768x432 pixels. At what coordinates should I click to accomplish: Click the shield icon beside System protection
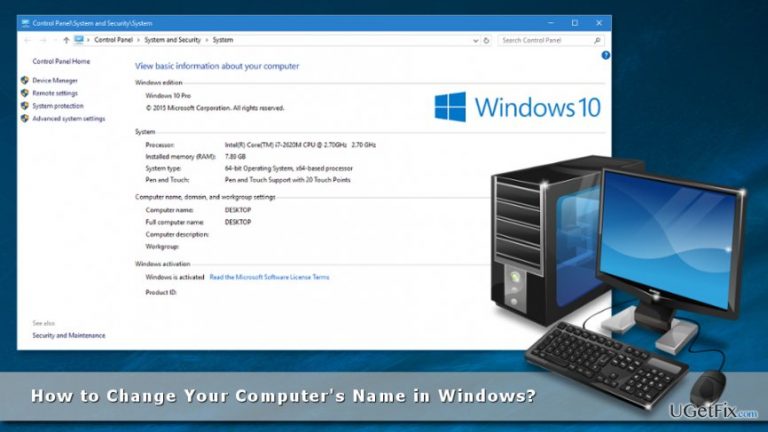pos(25,105)
